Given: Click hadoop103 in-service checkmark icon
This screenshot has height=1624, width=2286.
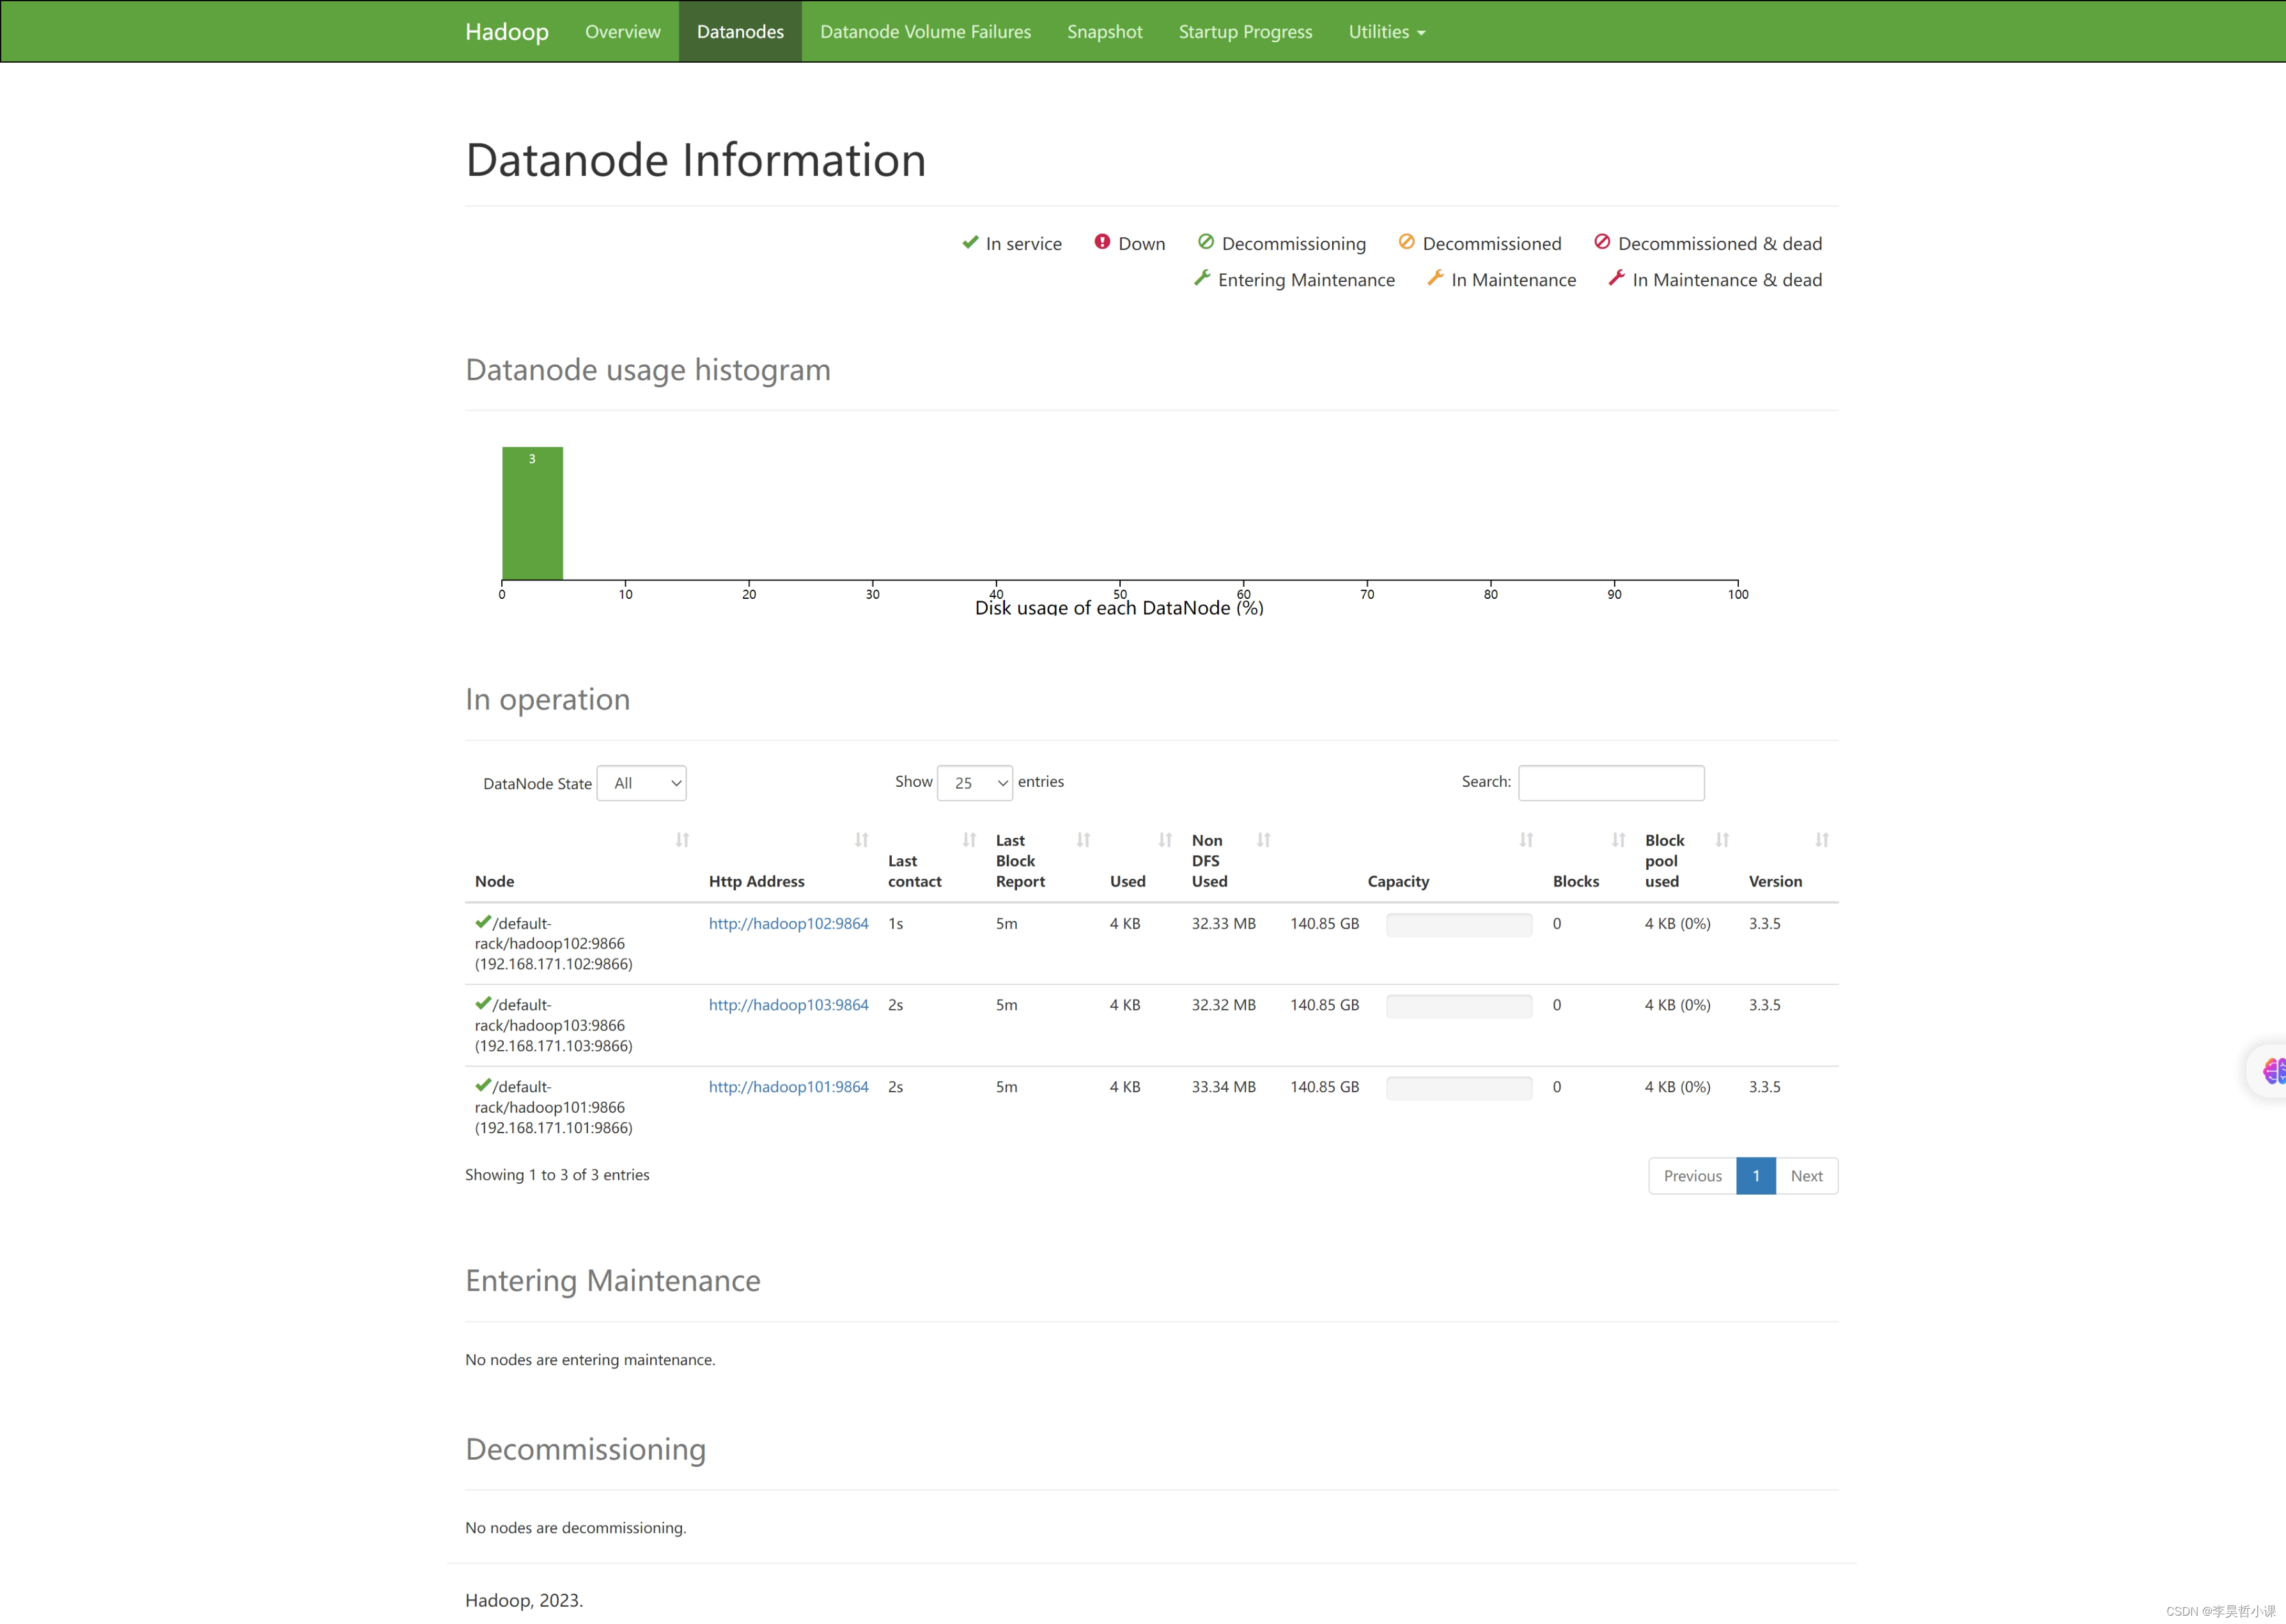Looking at the screenshot, I should 483,1003.
